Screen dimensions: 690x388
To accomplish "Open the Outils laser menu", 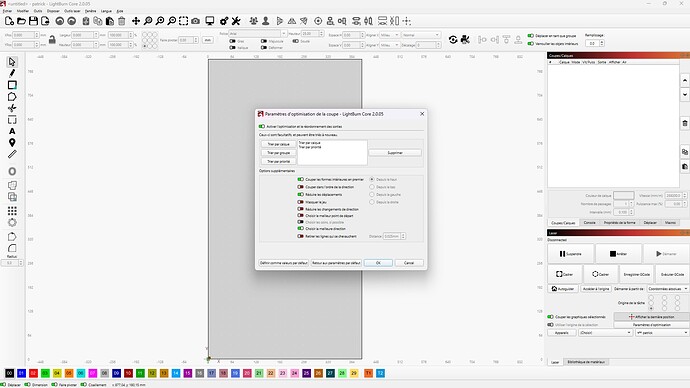I will 72,11.
